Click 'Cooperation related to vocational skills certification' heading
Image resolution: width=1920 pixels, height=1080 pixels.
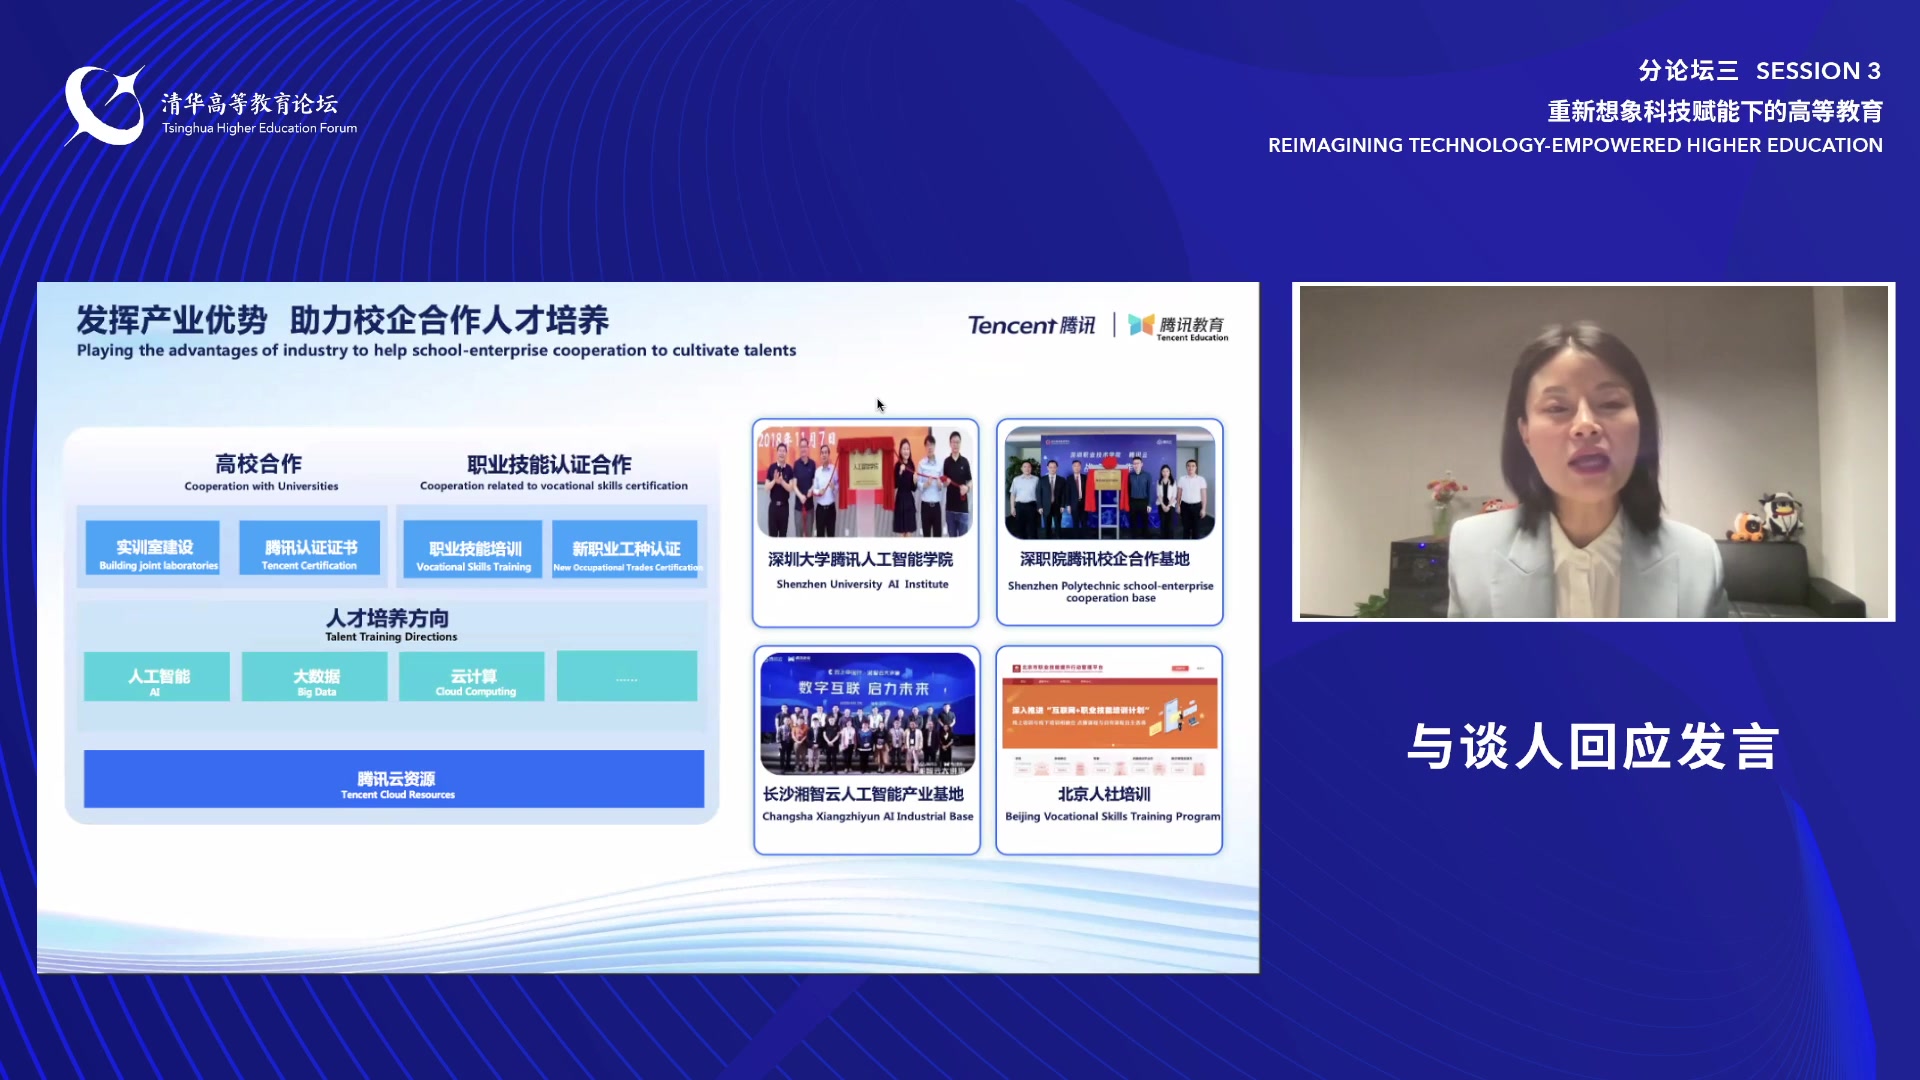click(x=554, y=486)
